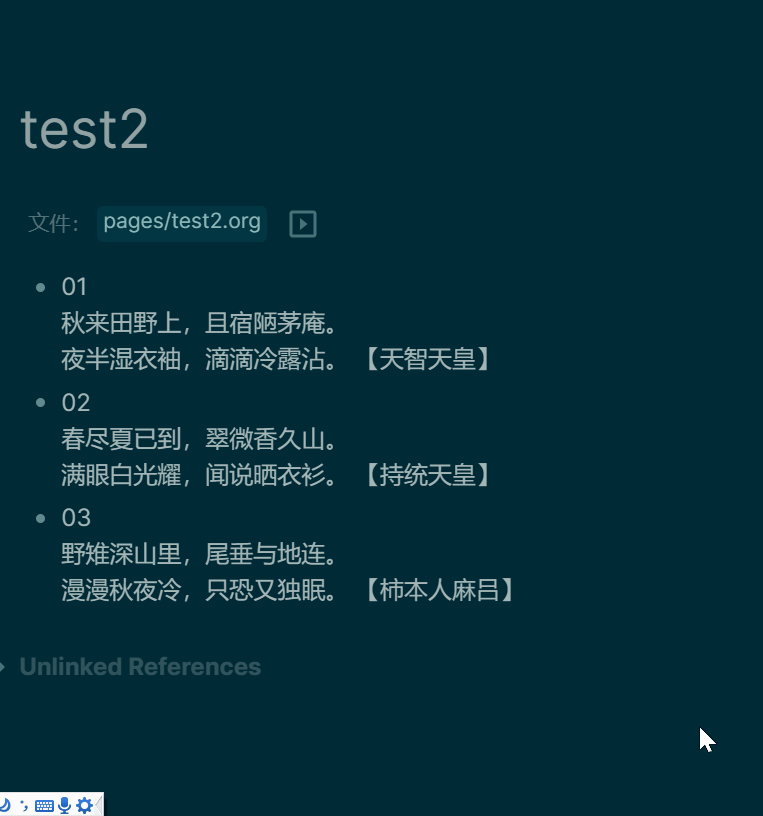This screenshot has height=816, width=763.
Task: Click the page title test2 to rename it
Action: pos(84,130)
